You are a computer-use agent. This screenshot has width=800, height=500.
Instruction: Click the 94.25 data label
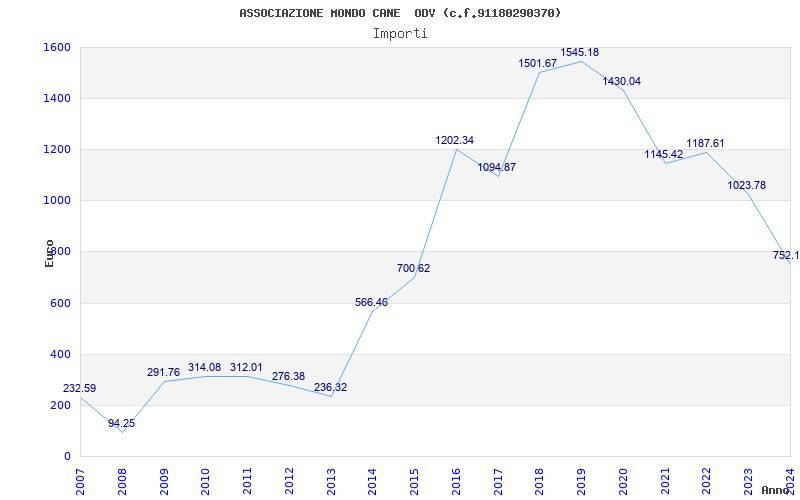(121, 423)
